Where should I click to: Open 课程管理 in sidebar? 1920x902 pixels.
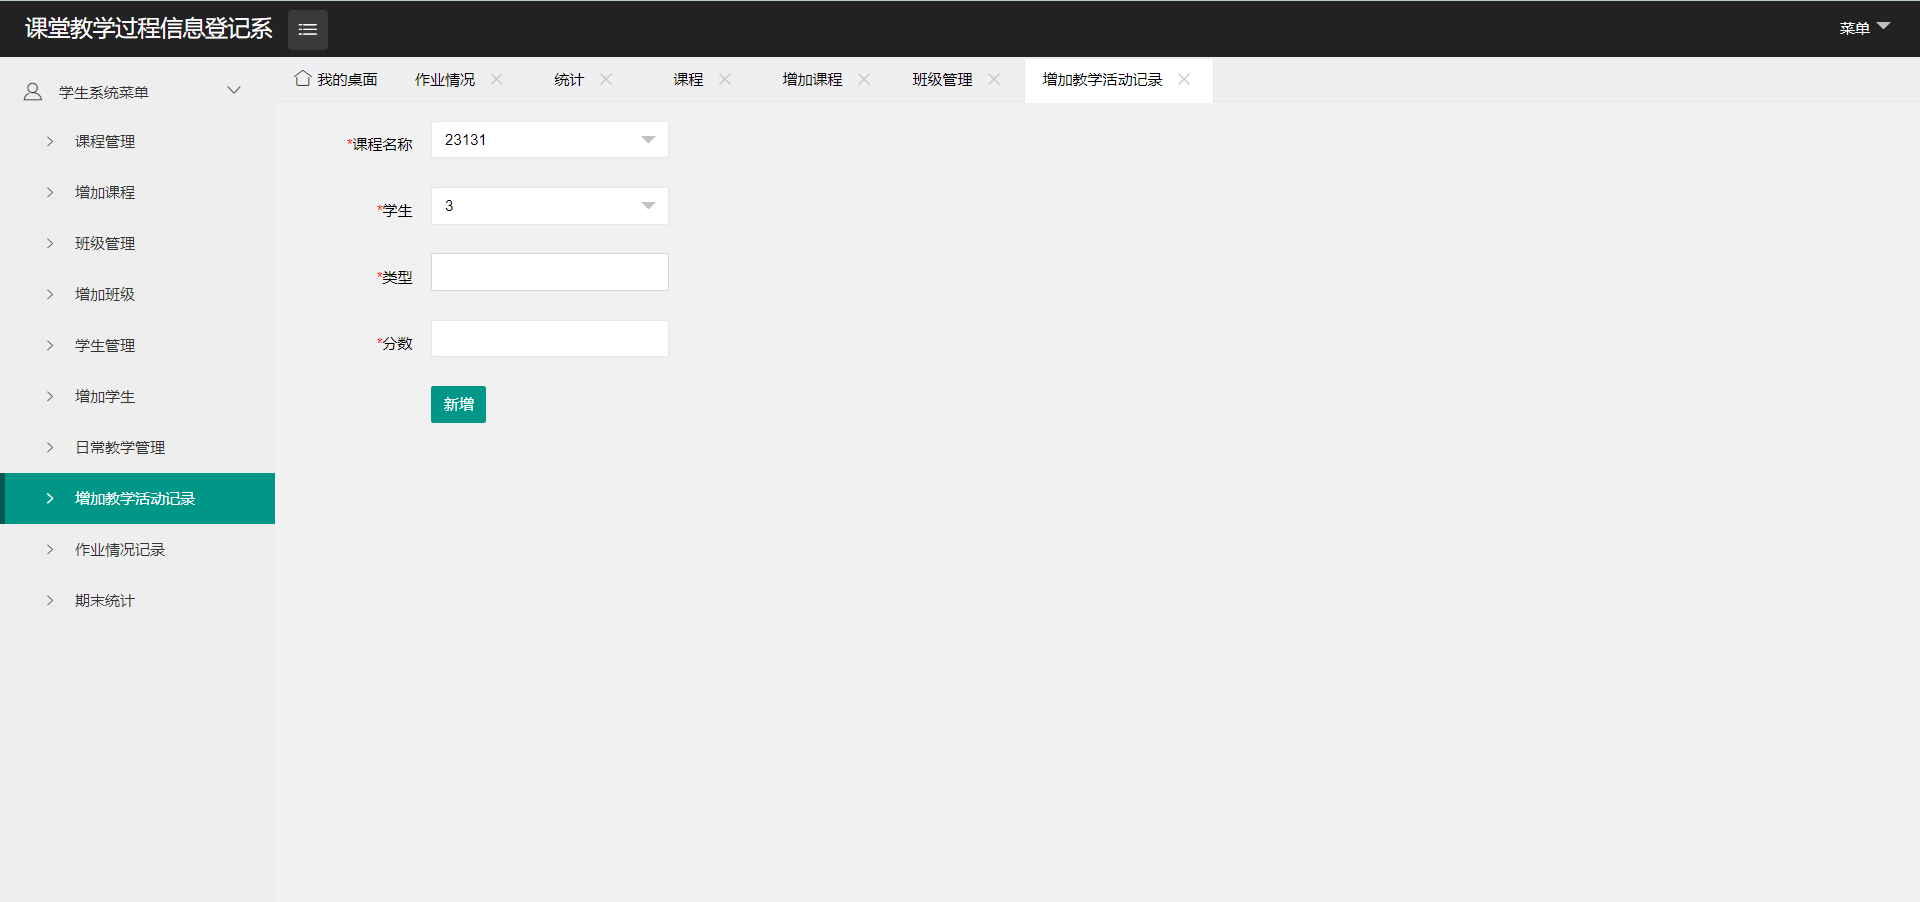[x=138, y=141]
